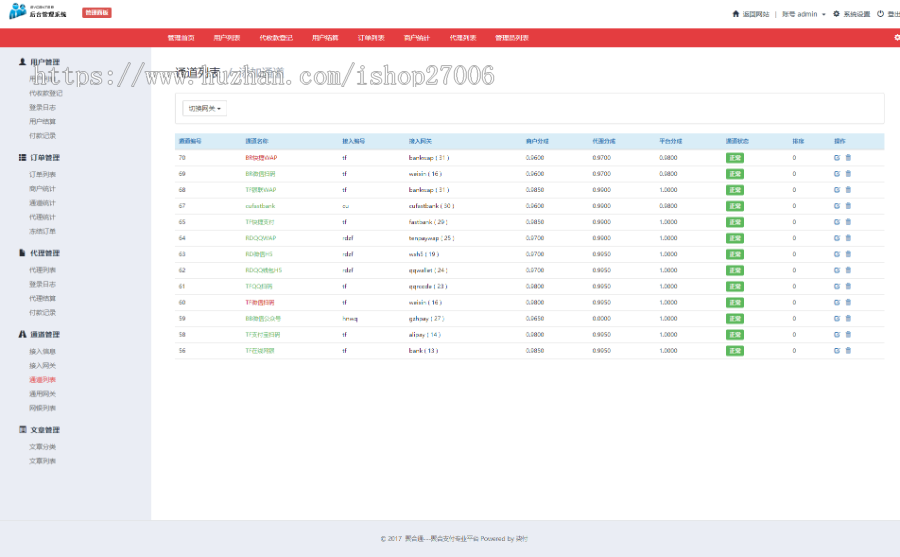
Task: Toggle 正常 status of channel row 68
Action: pos(735,190)
